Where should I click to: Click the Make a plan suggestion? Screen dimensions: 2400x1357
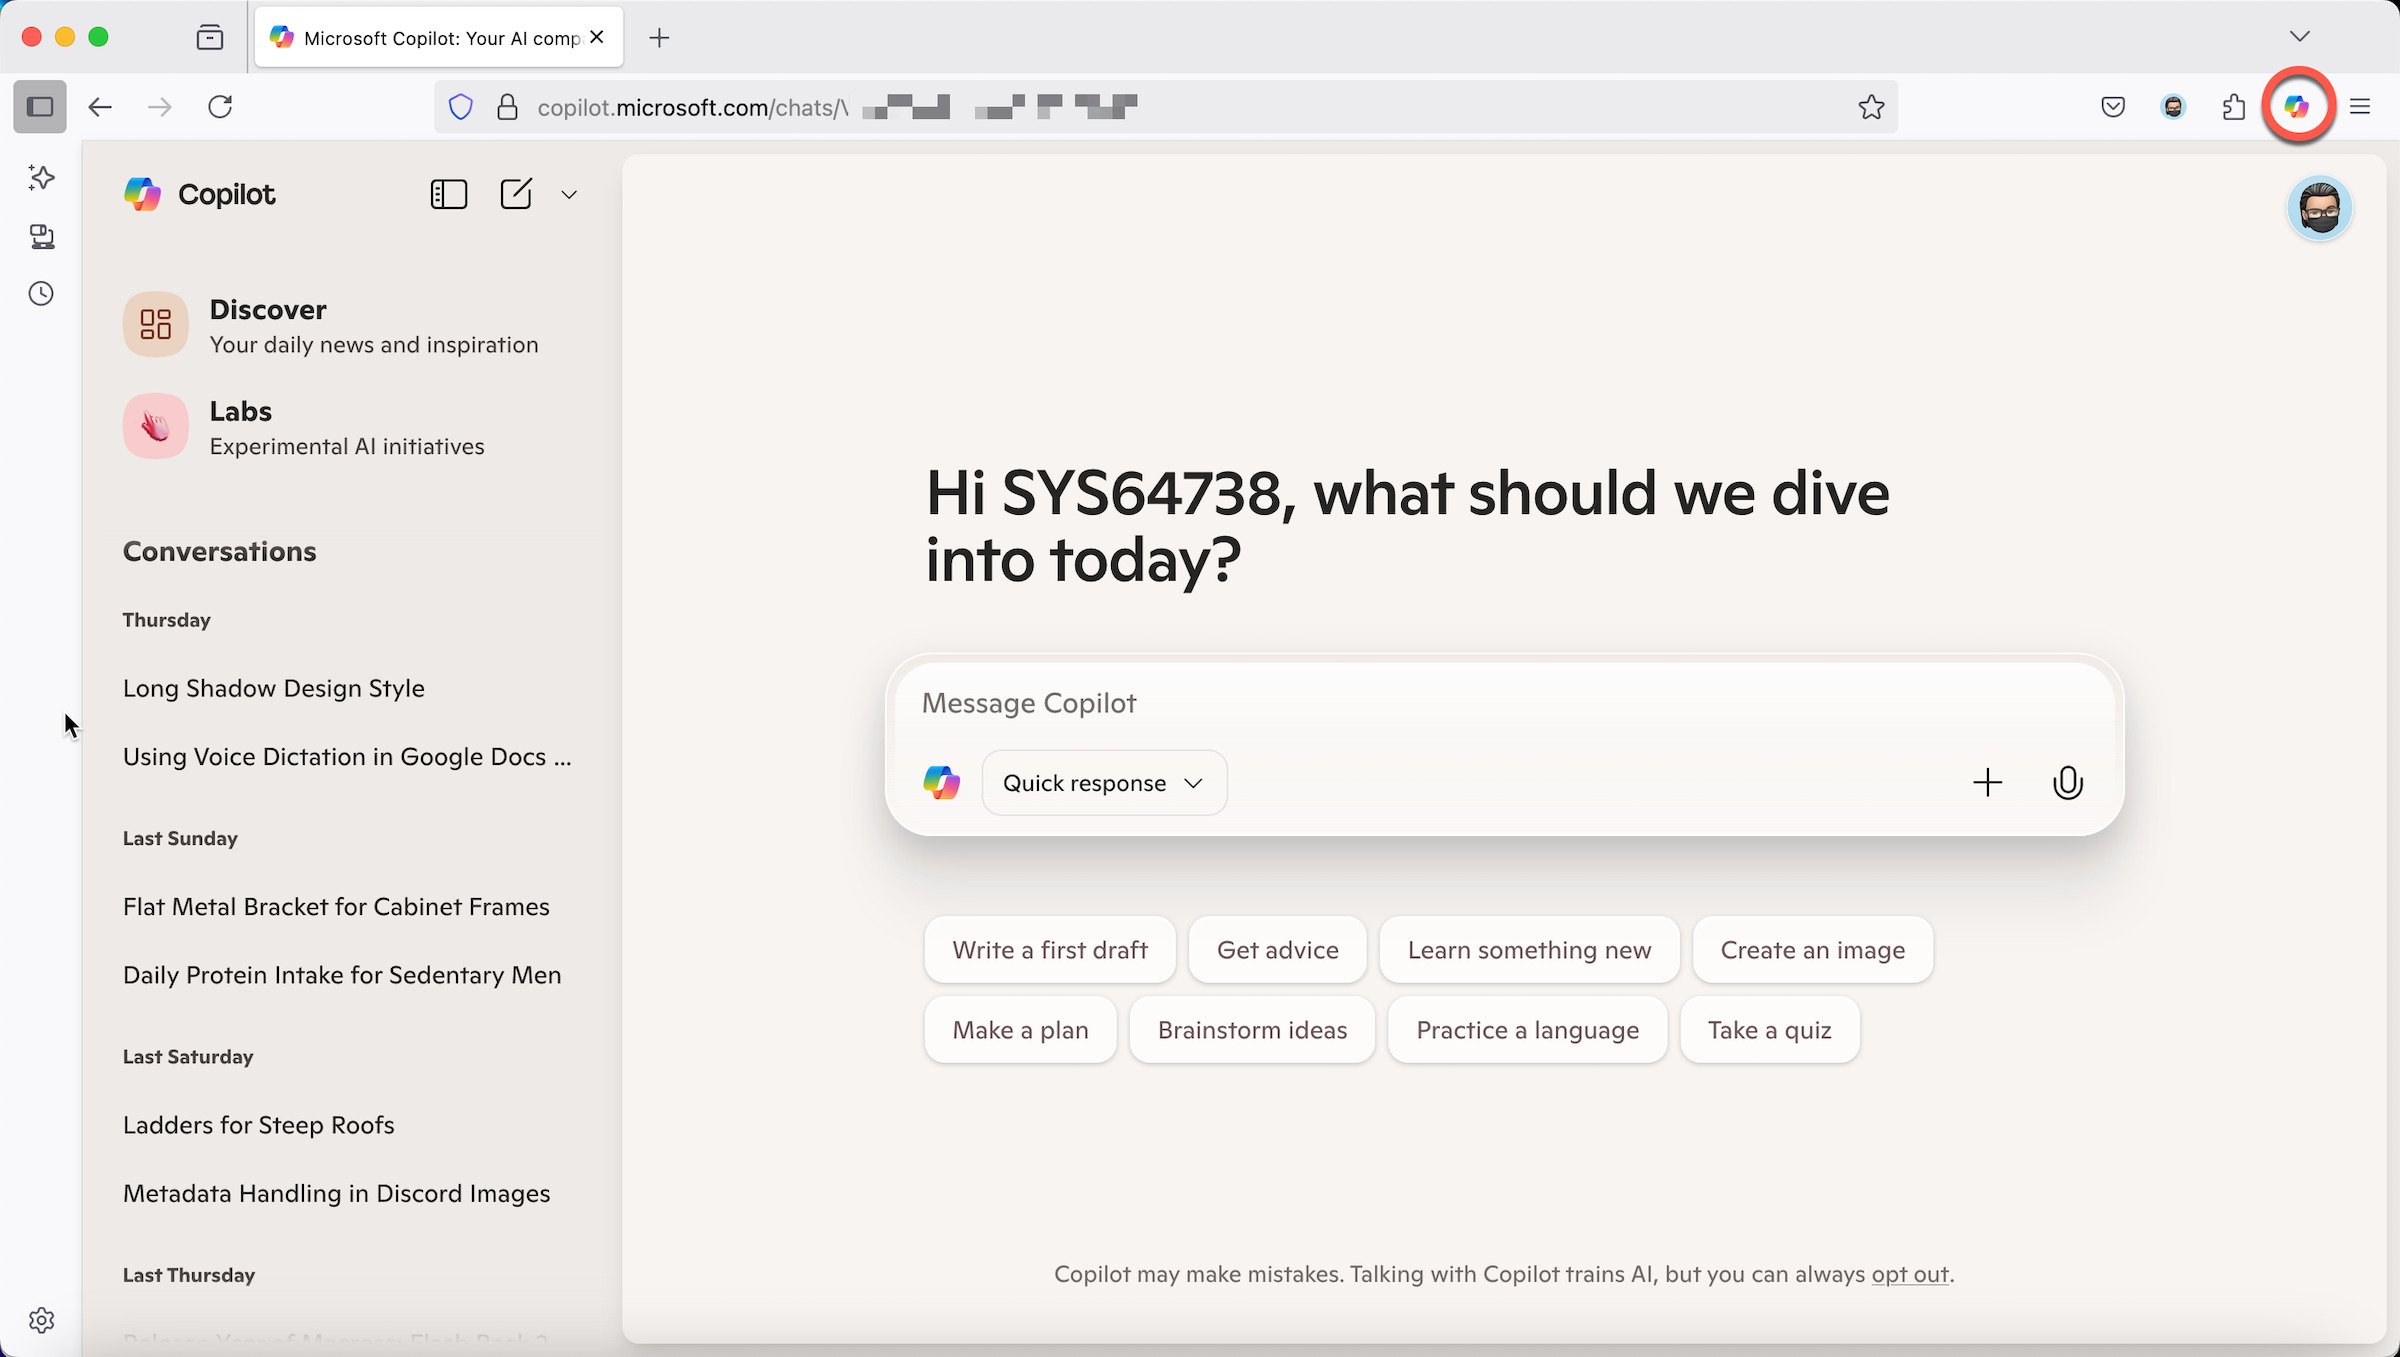pyautogui.click(x=1020, y=1030)
